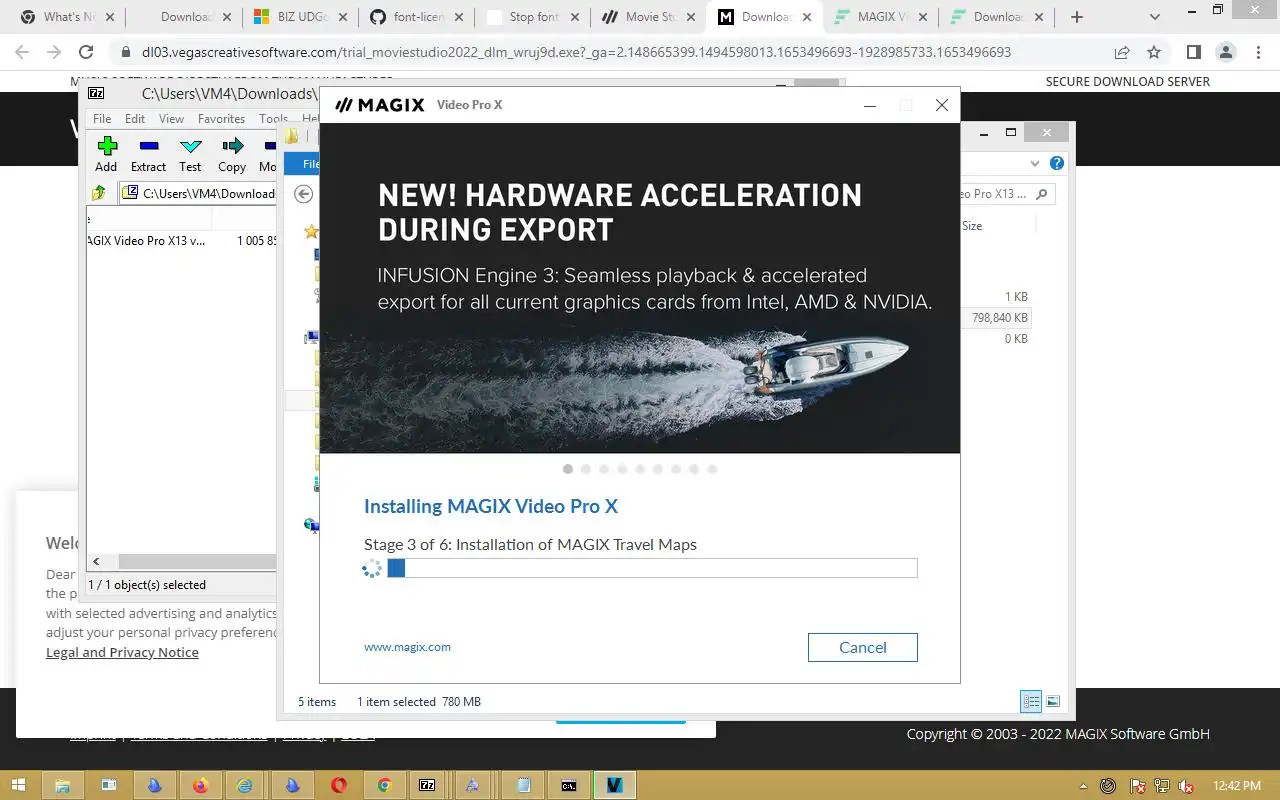Screen dimensions: 1280x800
Task: Go up one folder in 7-Zip
Action: pos(99,193)
